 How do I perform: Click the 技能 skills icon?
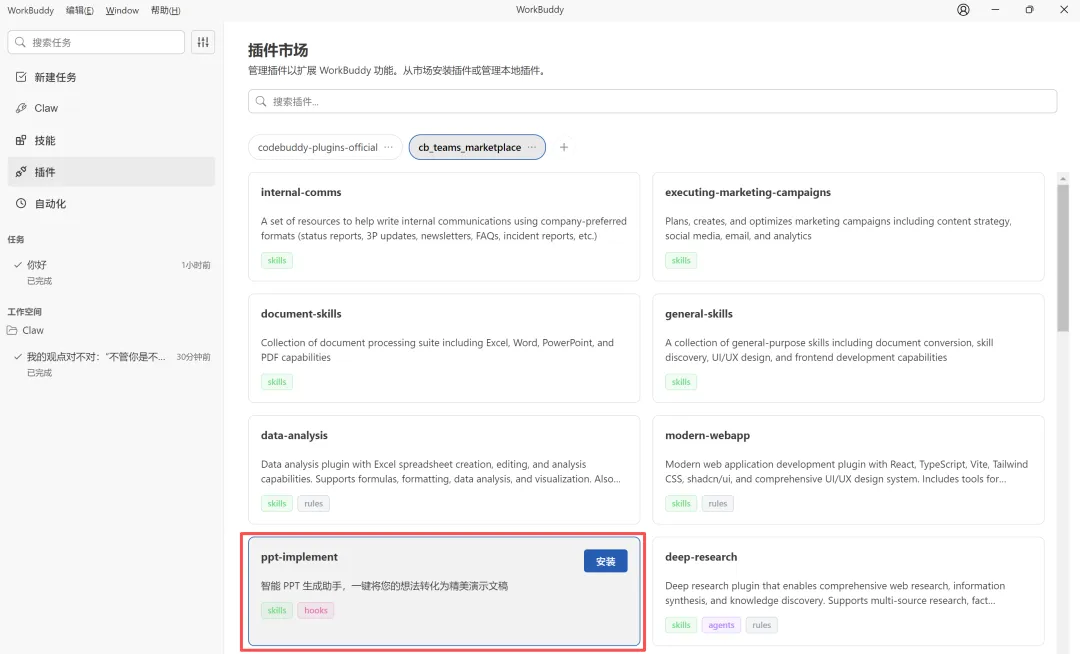(x=21, y=140)
